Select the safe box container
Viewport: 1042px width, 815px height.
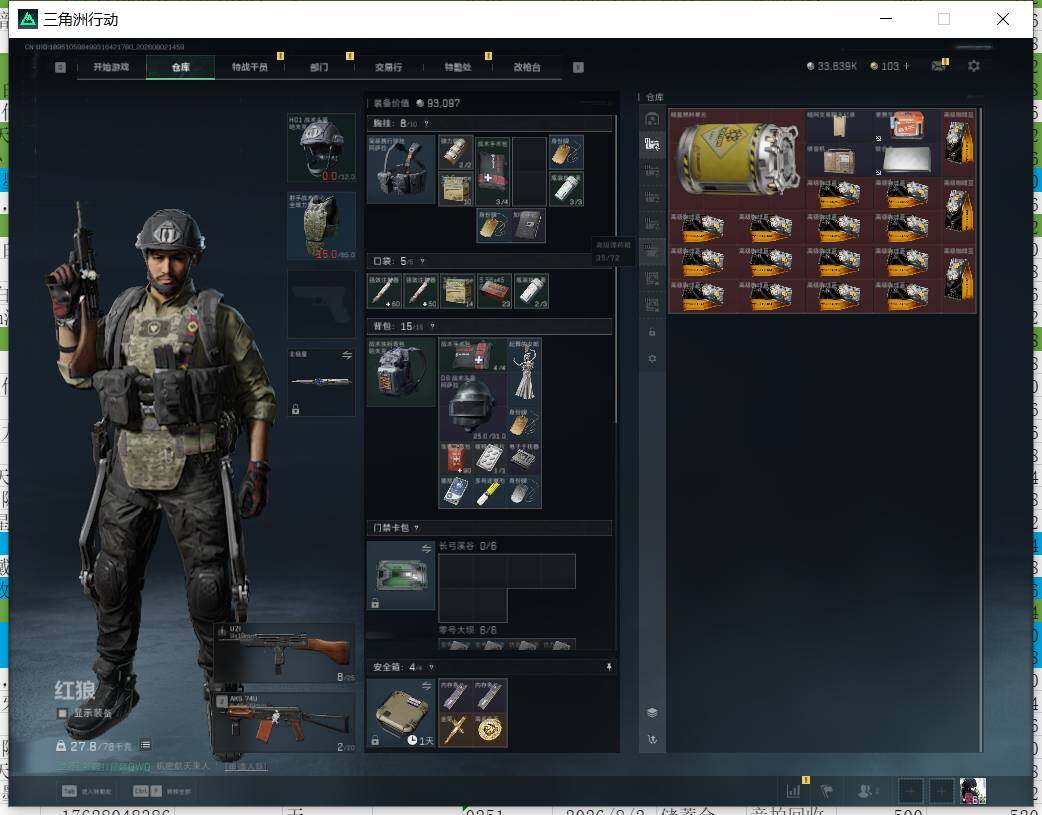coord(401,713)
